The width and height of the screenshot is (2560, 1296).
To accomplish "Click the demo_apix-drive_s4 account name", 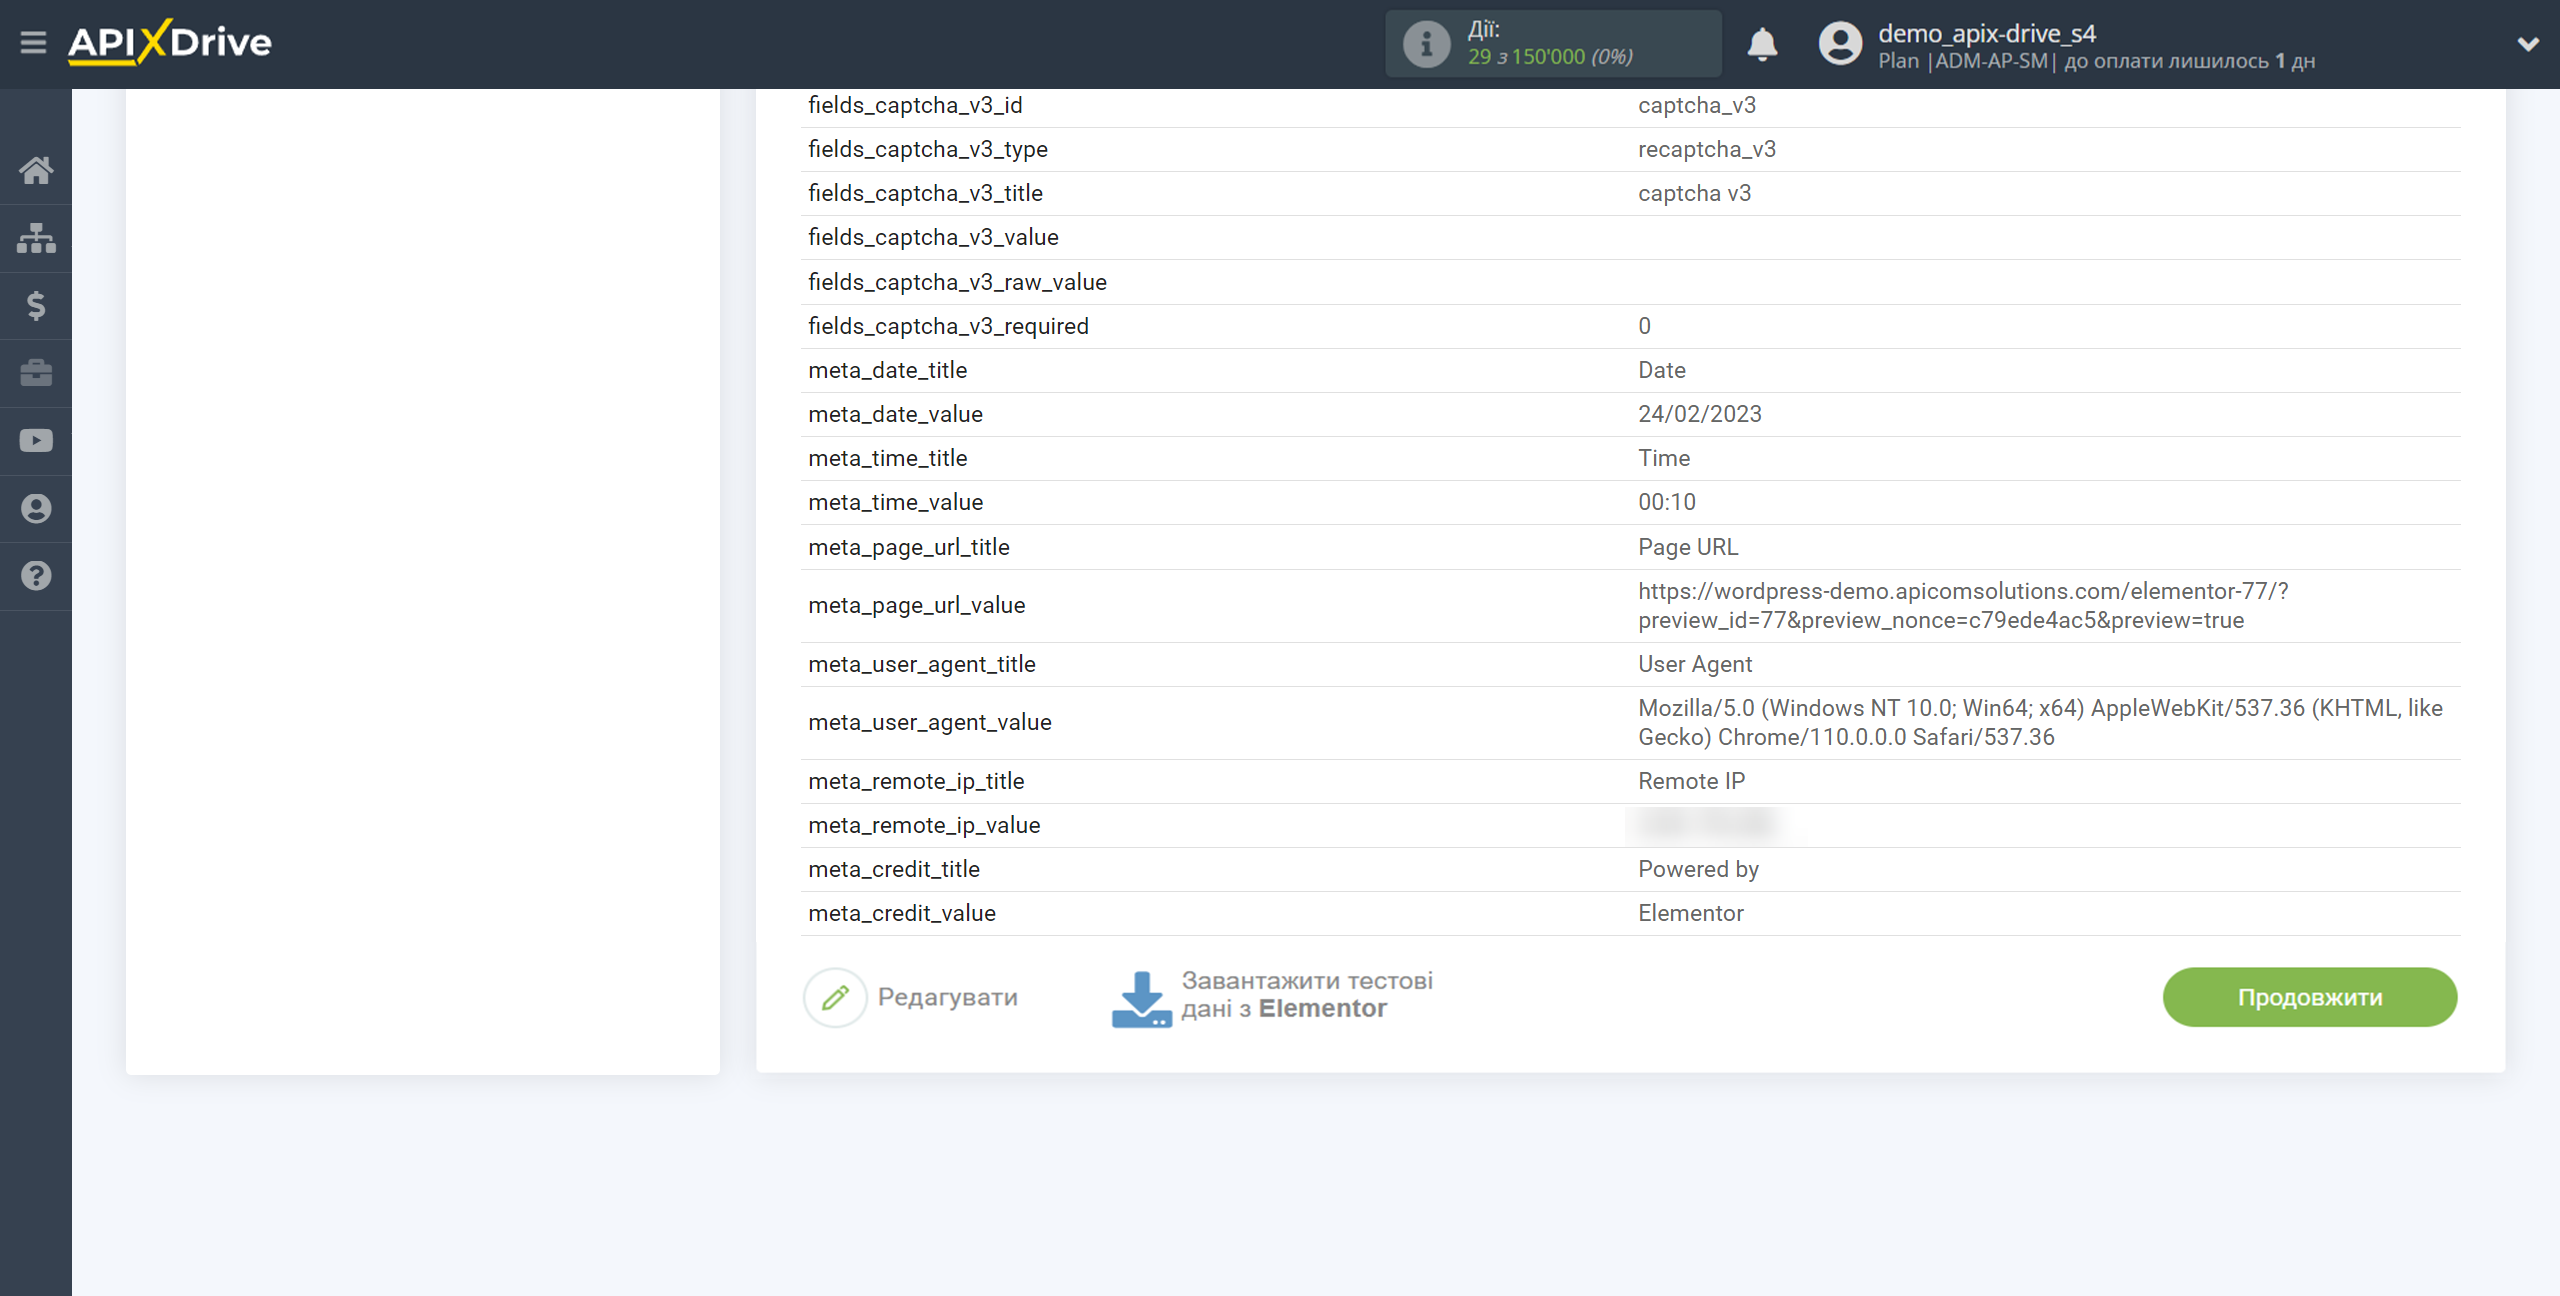I will pos(1986,33).
